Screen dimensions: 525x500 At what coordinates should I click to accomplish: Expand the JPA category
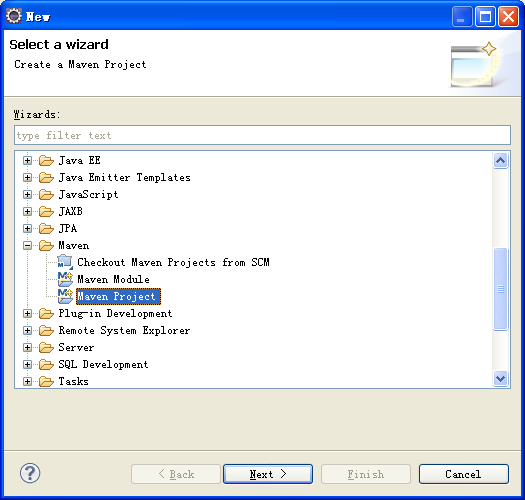tap(27, 228)
